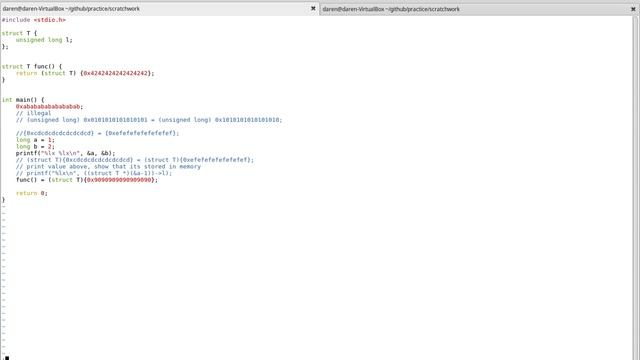
Task: Click the commented printf with (&a-1) line
Action: (x=94, y=173)
